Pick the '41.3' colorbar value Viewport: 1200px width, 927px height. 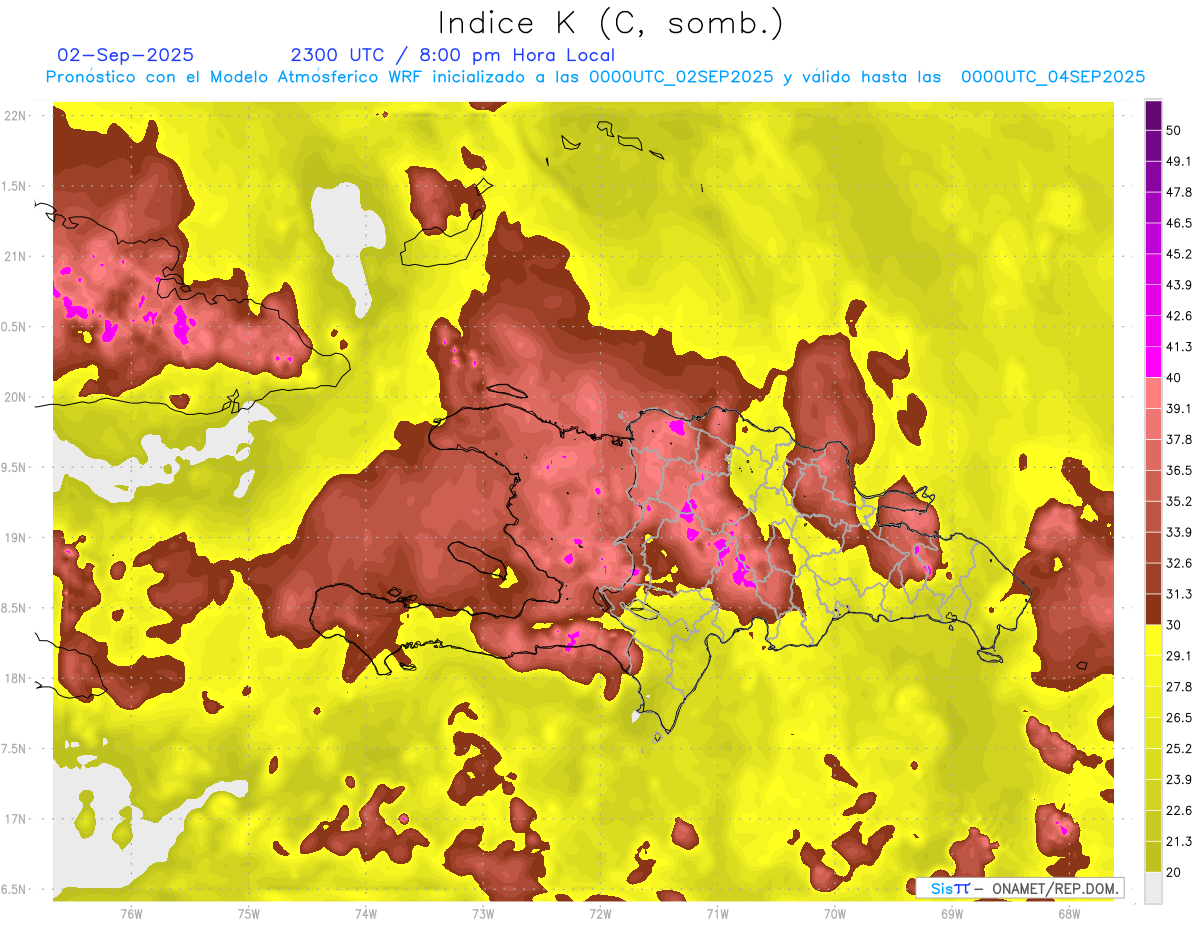[x=1178, y=347]
